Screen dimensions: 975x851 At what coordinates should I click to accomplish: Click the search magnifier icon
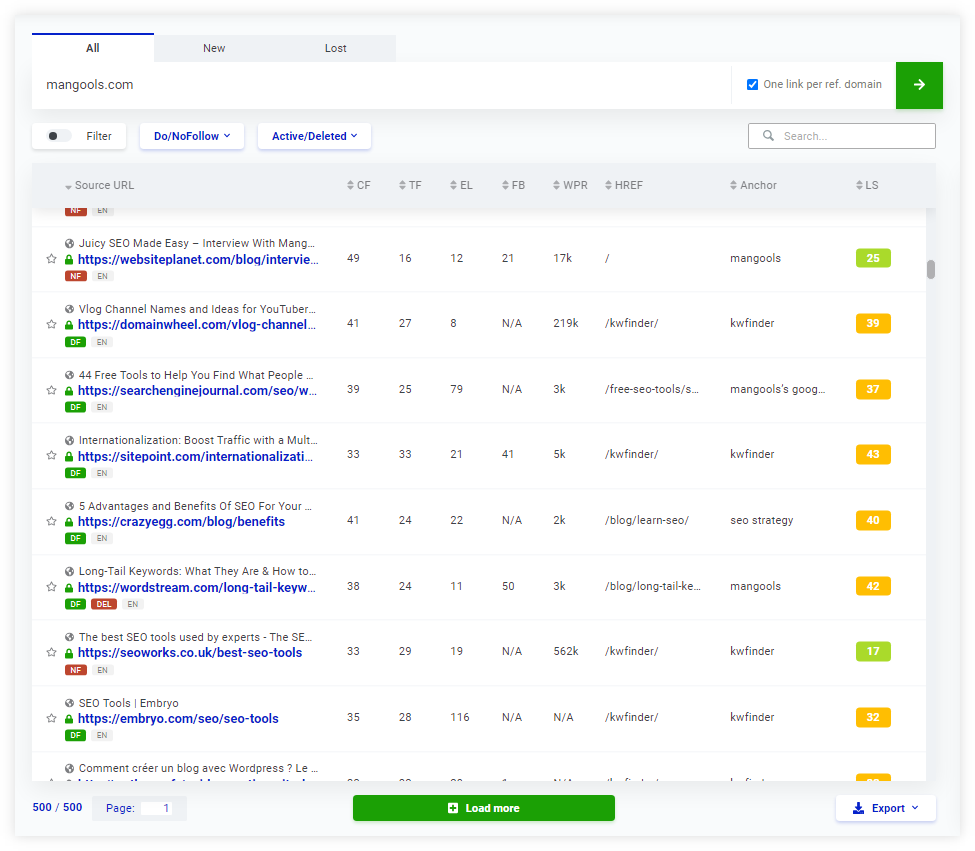pyautogui.click(x=769, y=136)
